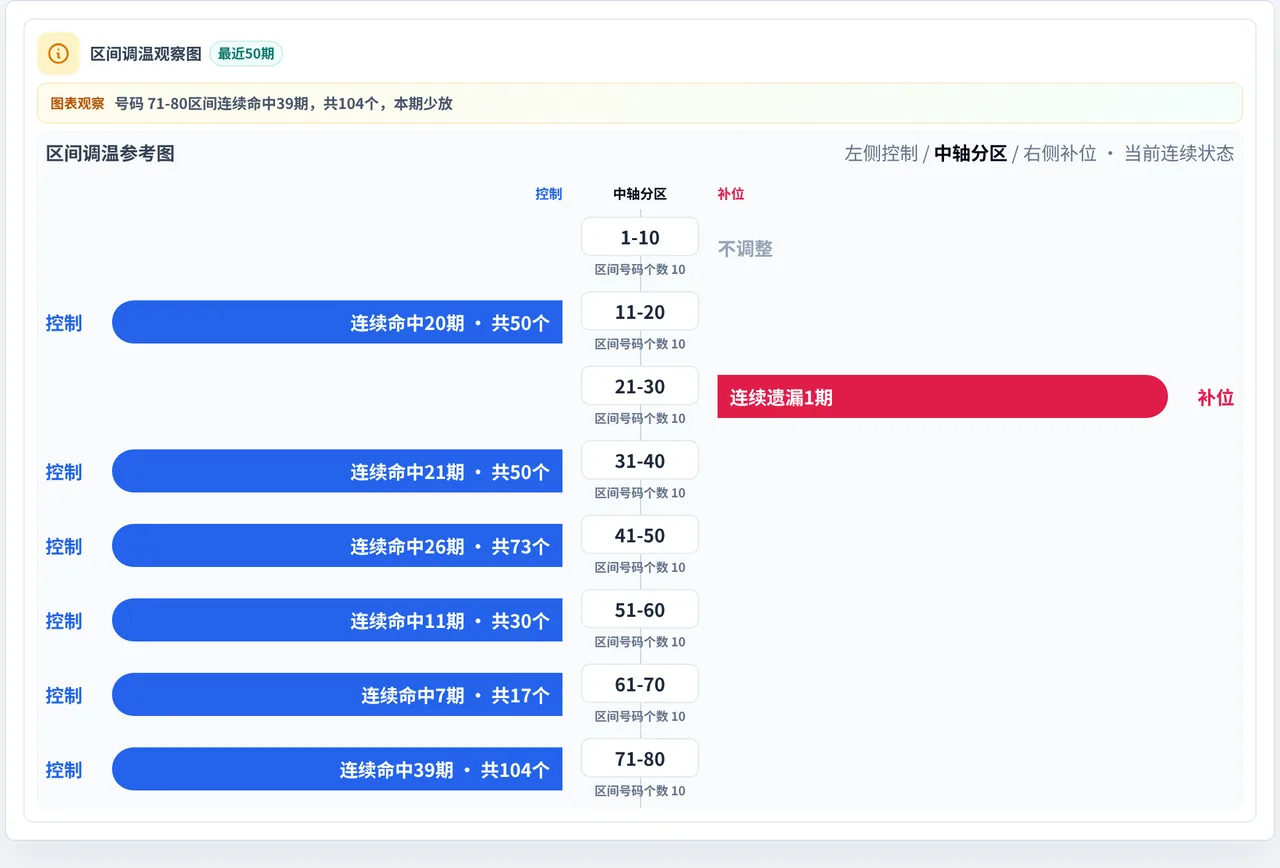This screenshot has width=1280, height=868.
Task: Click 区间号码个数 10 under the 1-10 box
Action: click(640, 269)
